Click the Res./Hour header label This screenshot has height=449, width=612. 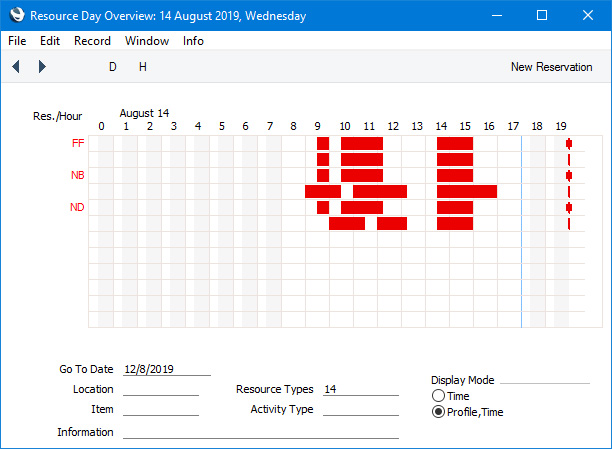coord(57,116)
